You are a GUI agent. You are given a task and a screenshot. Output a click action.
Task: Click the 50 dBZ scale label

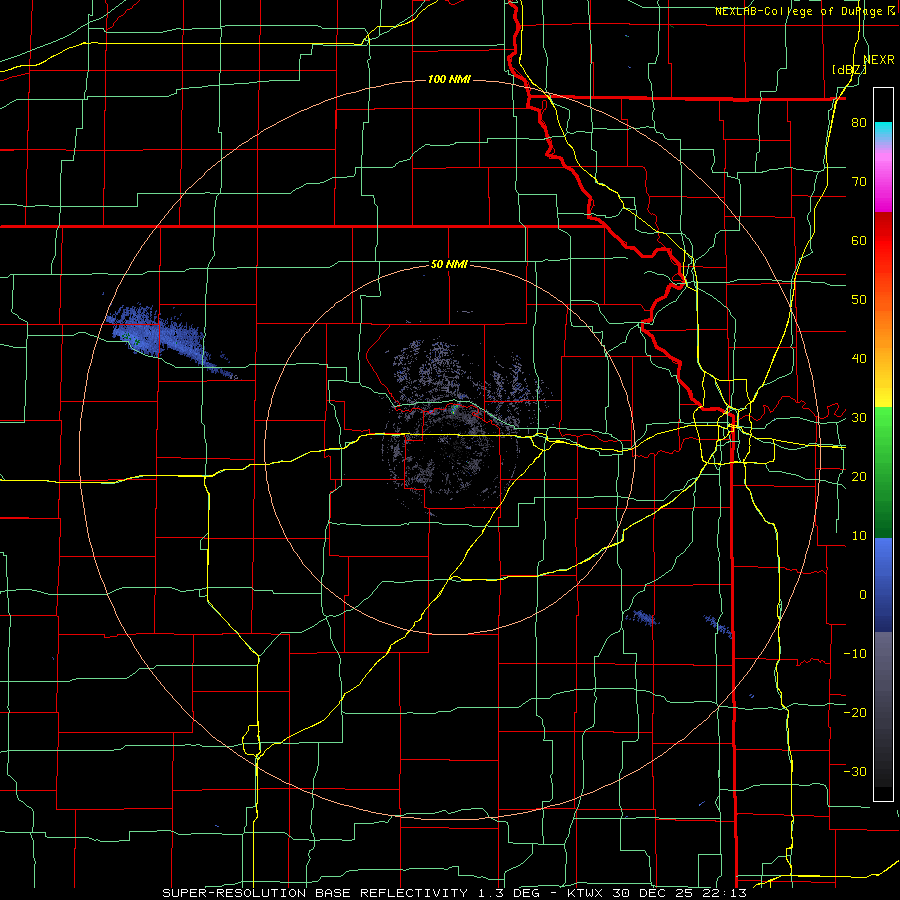tap(859, 300)
